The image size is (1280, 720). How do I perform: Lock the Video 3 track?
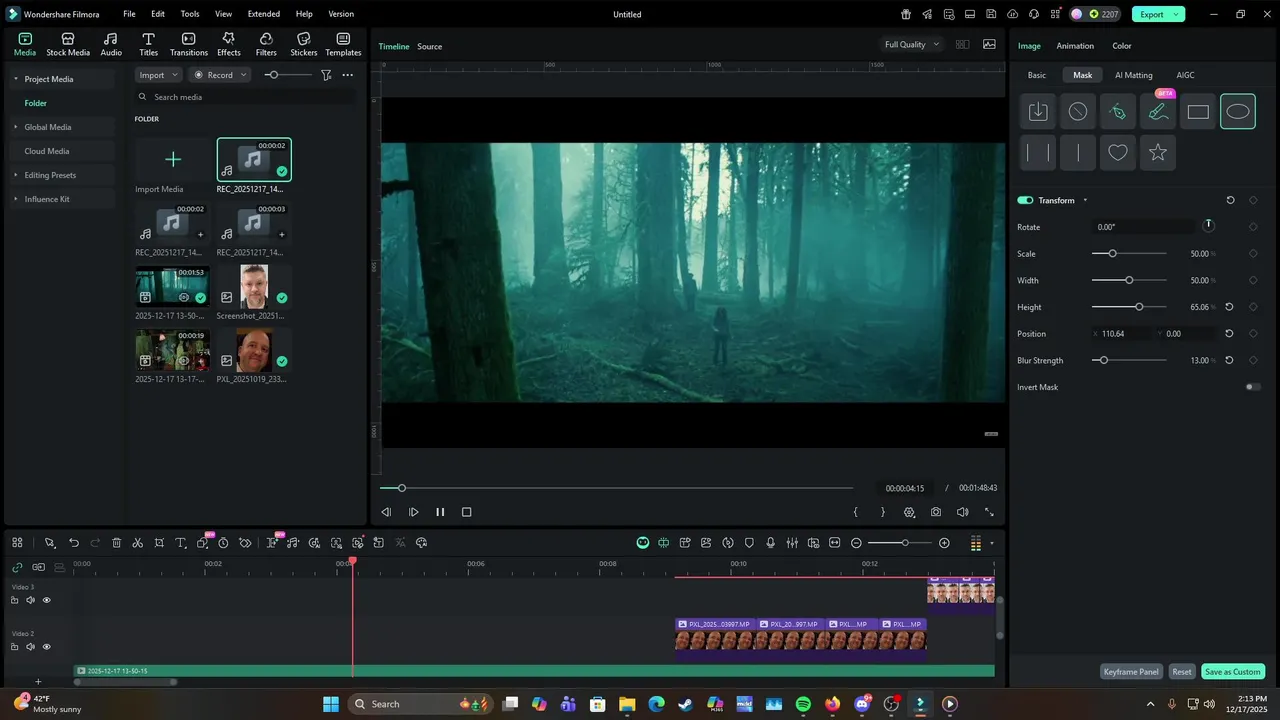click(x=14, y=600)
